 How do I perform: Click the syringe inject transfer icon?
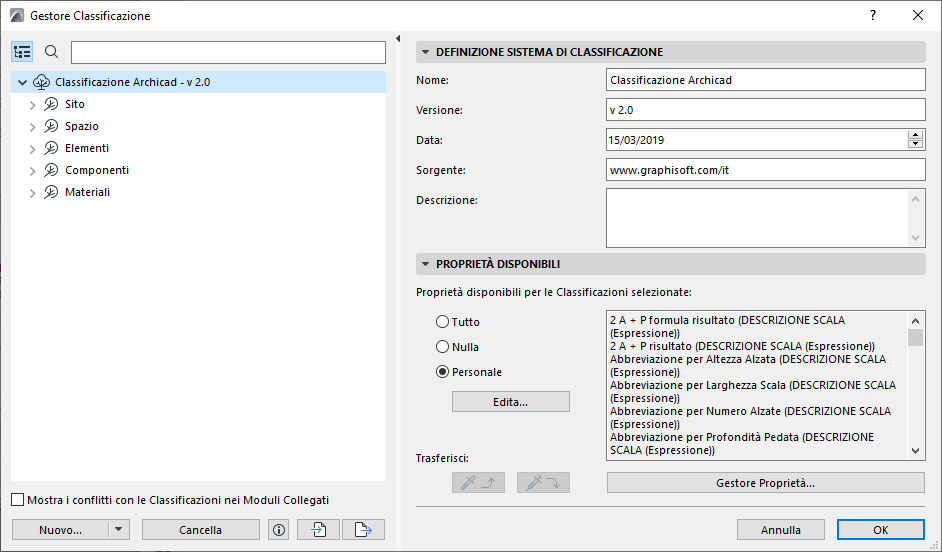(x=543, y=483)
